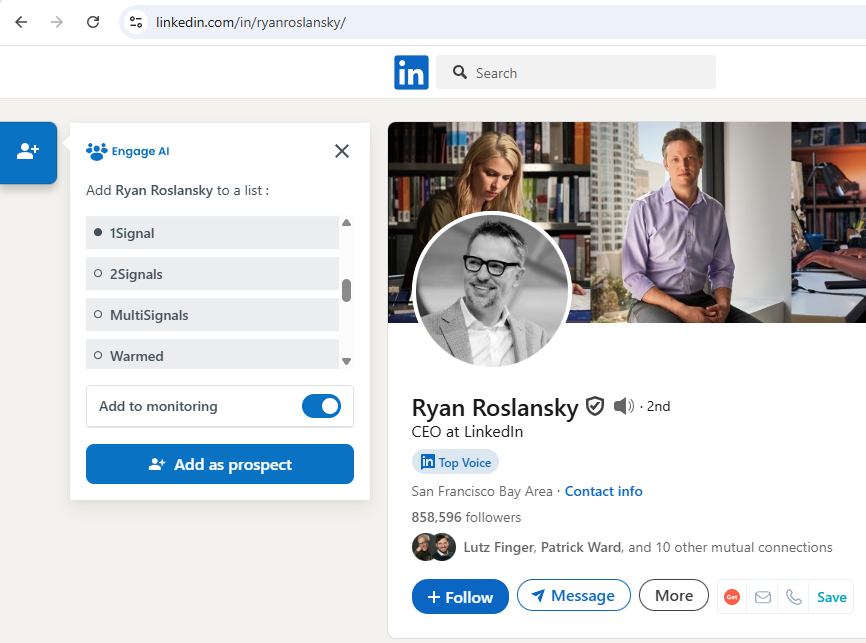The height and width of the screenshot is (643, 866).
Task: Click the Add as prospect button
Action: tap(220, 464)
